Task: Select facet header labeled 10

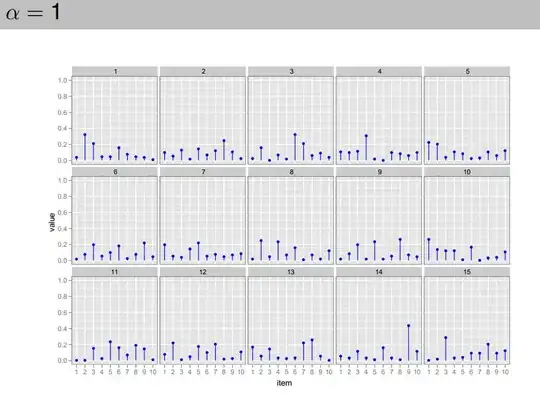Action: (467, 171)
